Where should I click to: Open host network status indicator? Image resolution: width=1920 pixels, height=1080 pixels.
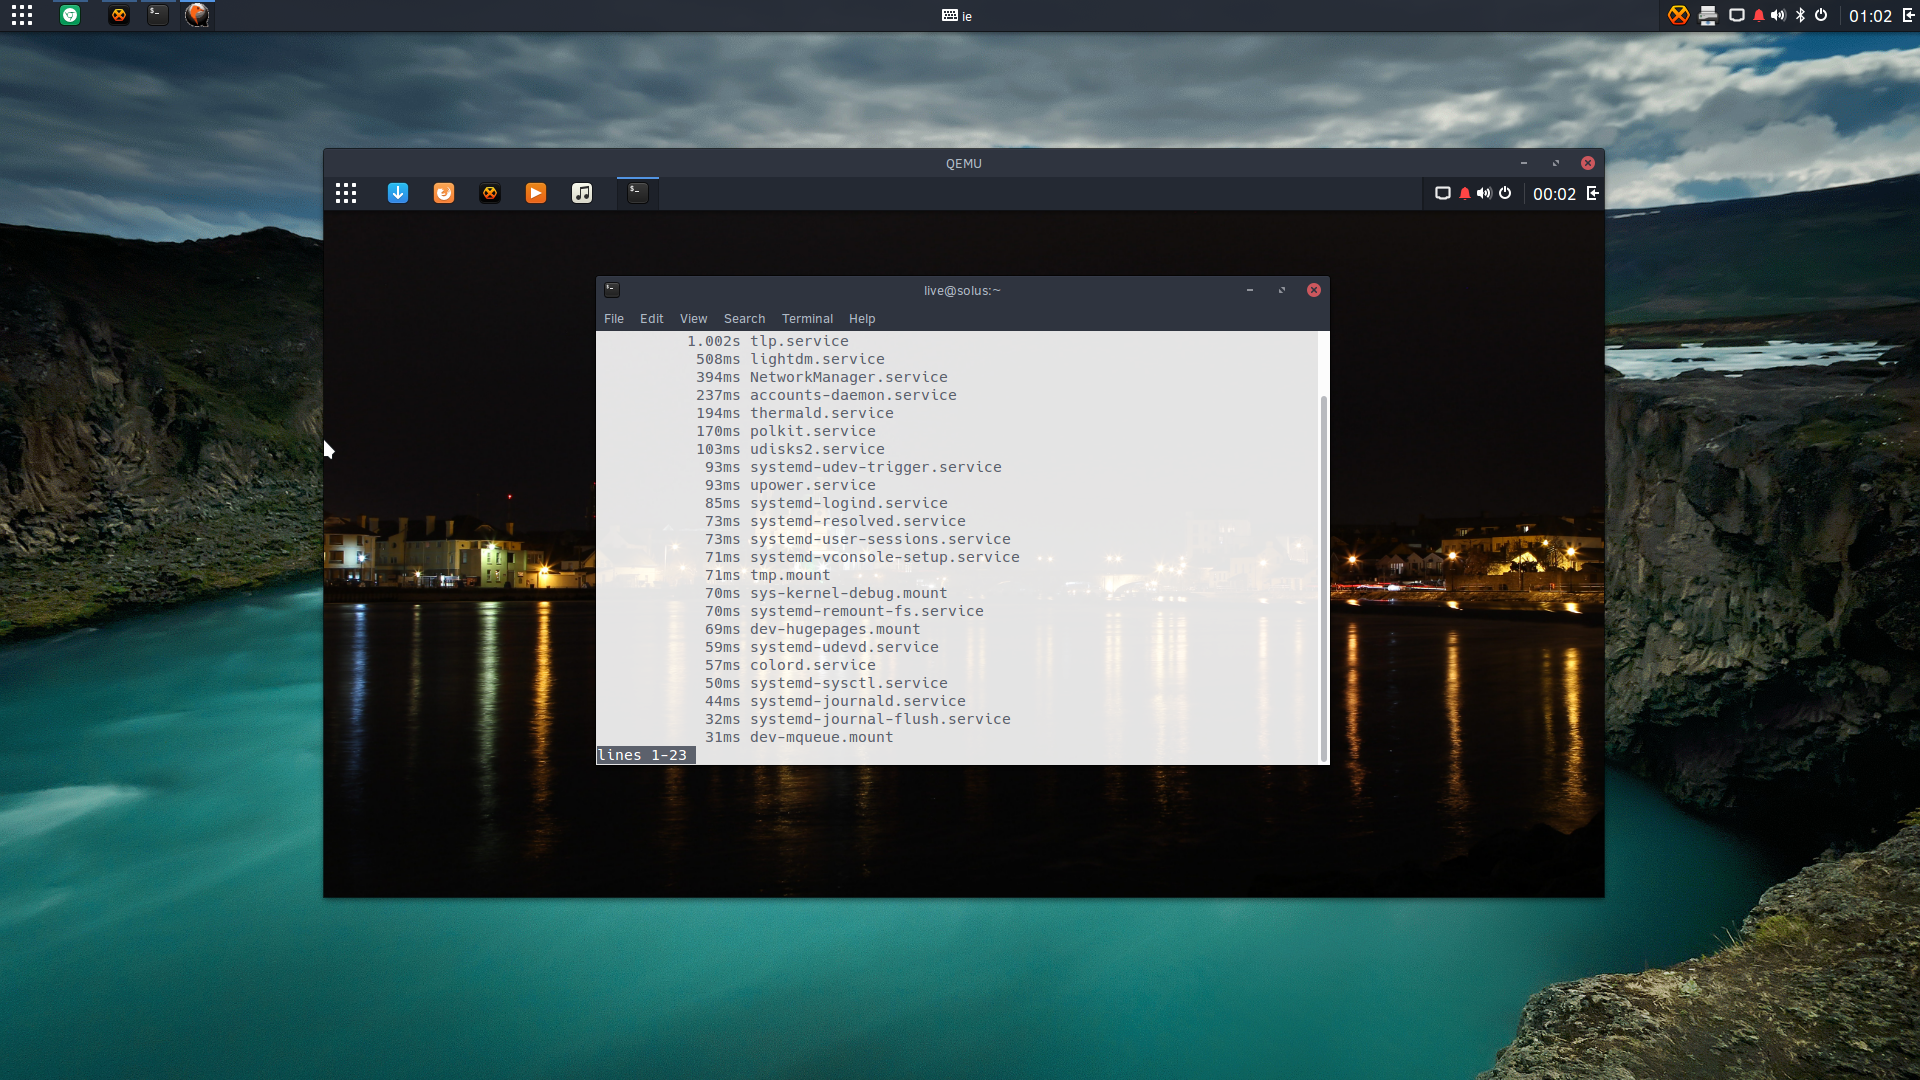[1737, 15]
